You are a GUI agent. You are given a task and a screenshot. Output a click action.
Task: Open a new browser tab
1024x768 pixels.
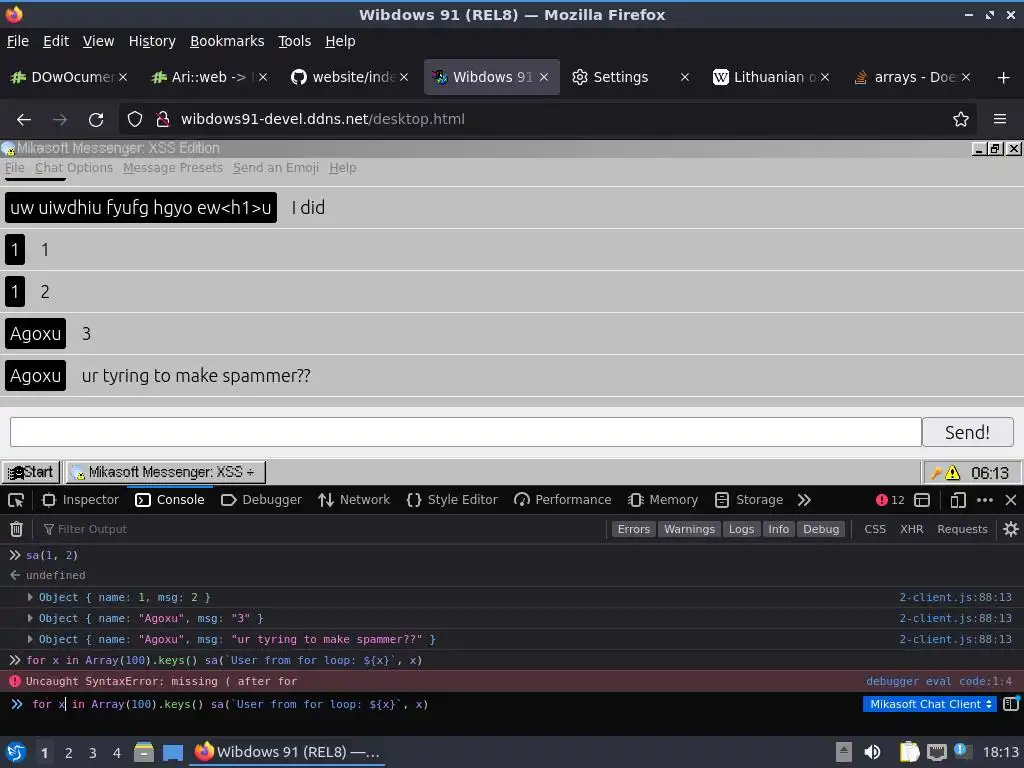(1003, 78)
